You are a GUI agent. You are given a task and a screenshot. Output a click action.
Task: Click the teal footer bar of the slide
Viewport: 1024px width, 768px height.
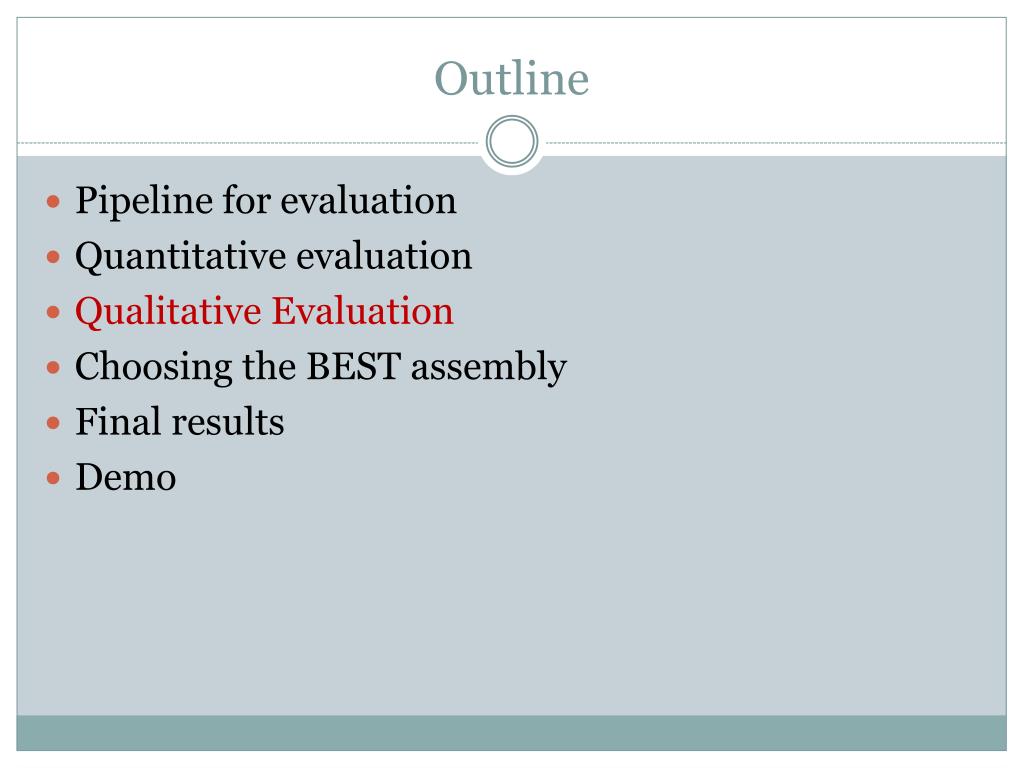click(511, 733)
